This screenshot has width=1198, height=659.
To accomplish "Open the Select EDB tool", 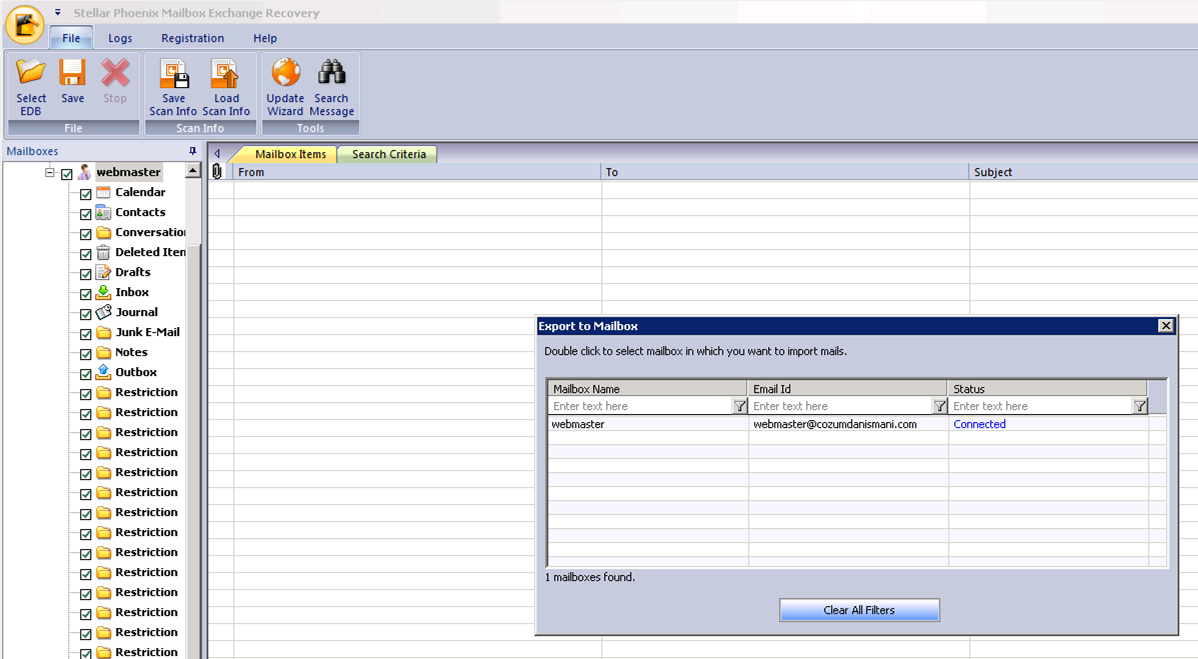I will click(x=31, y=87).
